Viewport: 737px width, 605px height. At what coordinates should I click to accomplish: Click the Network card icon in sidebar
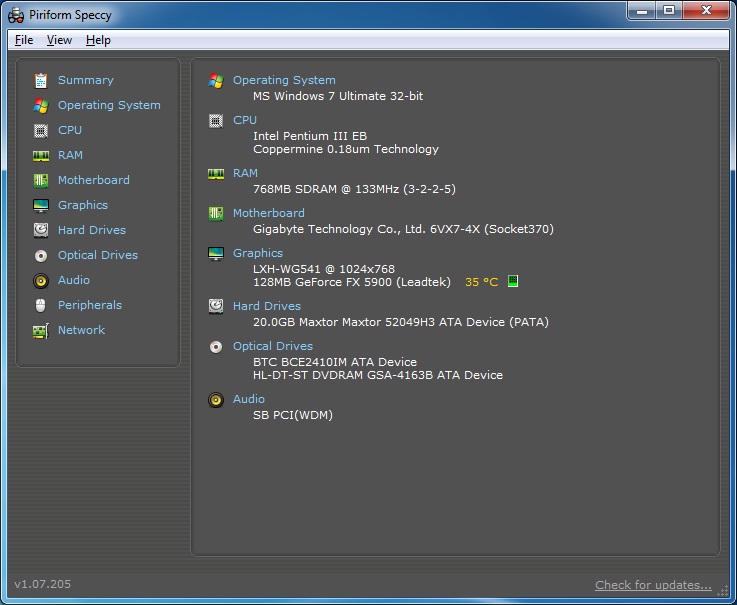point(41,331)
